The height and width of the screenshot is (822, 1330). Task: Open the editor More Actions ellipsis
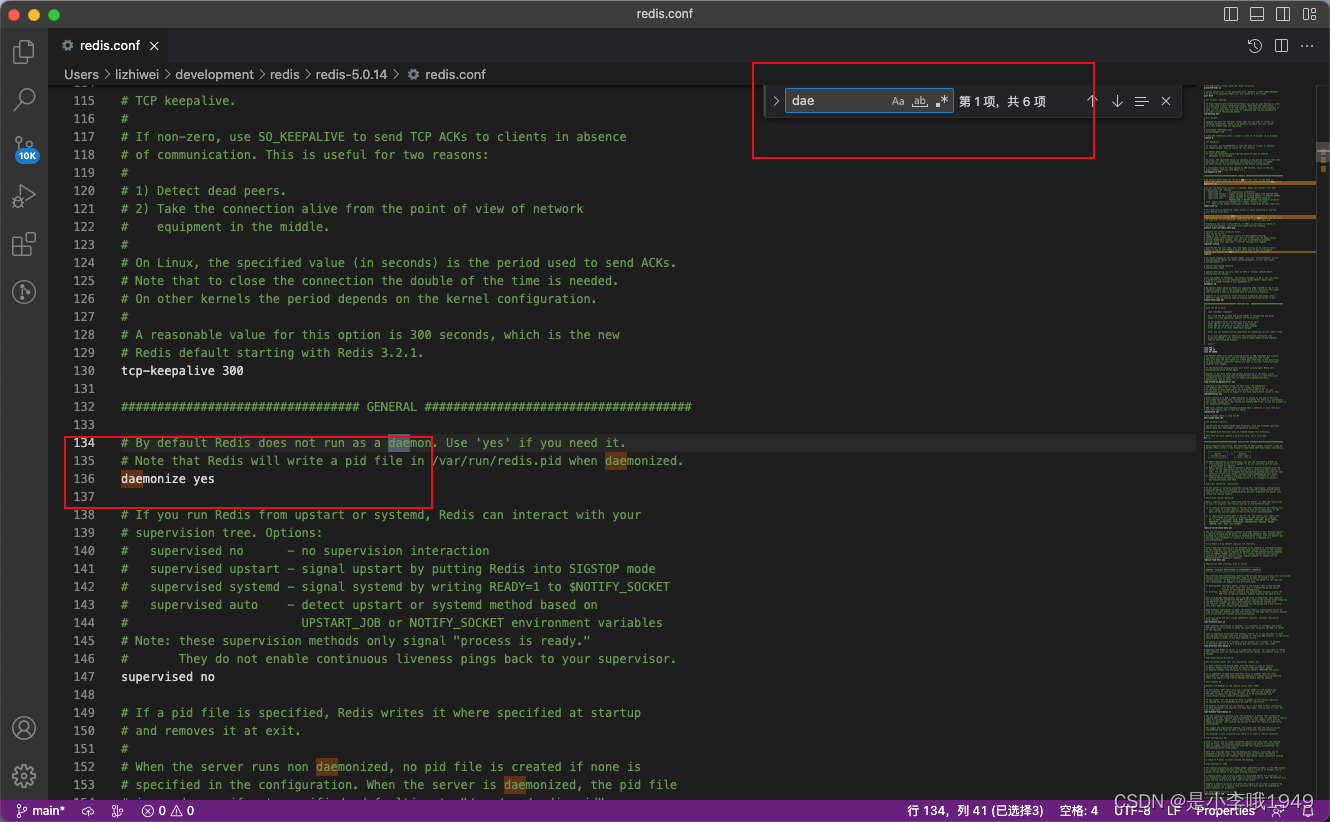click(1307, 46)
